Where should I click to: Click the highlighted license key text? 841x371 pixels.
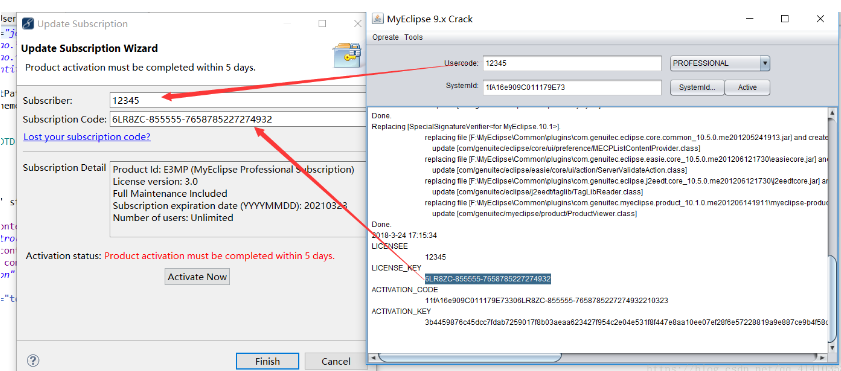tap(488, 279)
